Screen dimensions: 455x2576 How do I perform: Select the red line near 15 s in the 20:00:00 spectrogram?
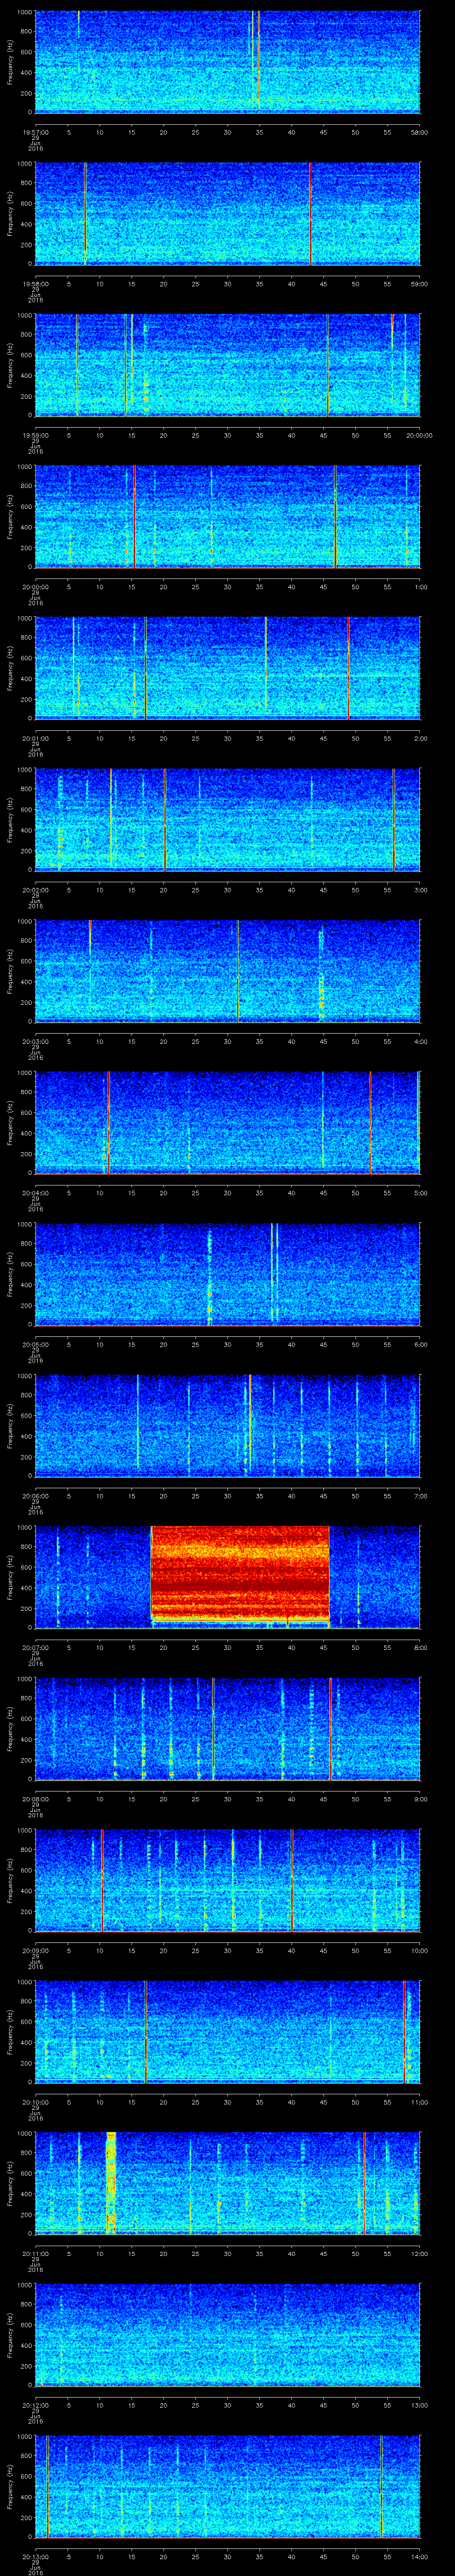pos(135,516)
